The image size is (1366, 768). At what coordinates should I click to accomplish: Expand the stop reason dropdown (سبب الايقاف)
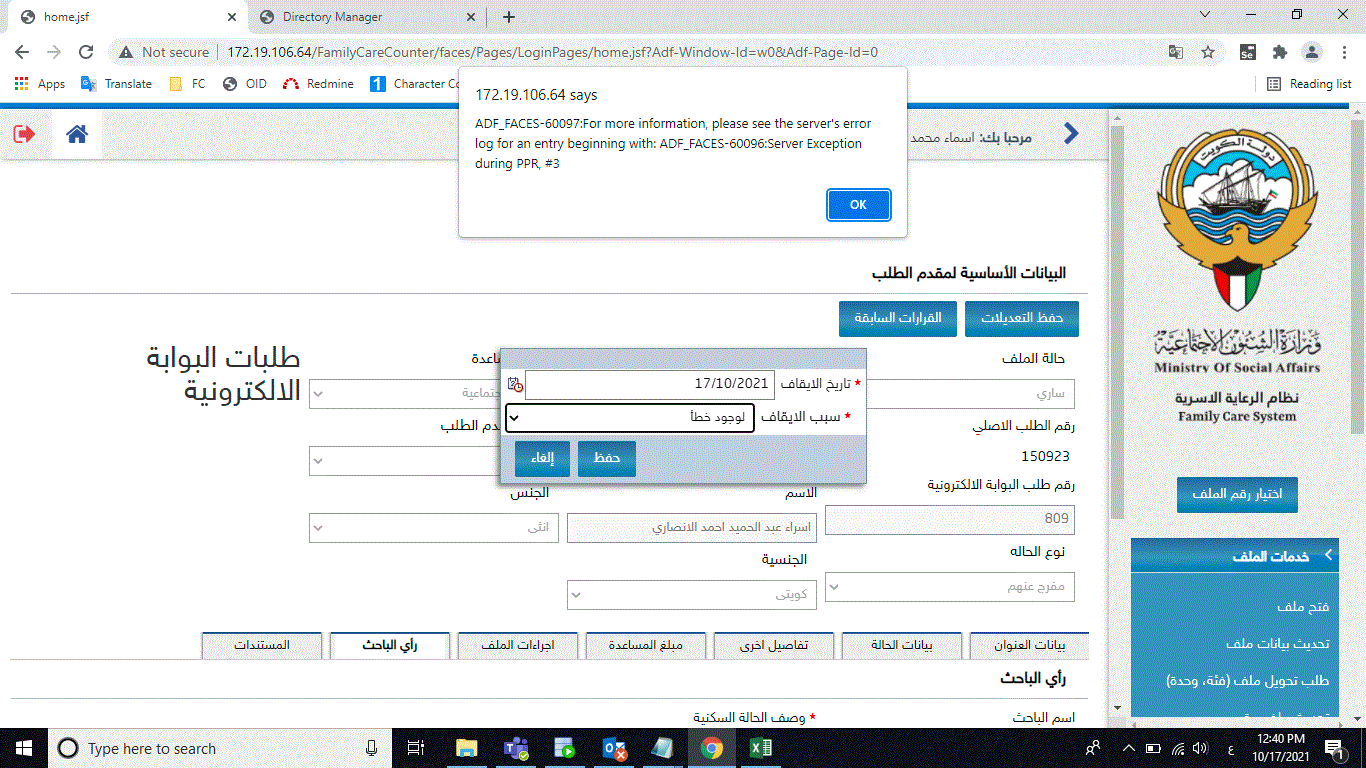coord(630,417)
